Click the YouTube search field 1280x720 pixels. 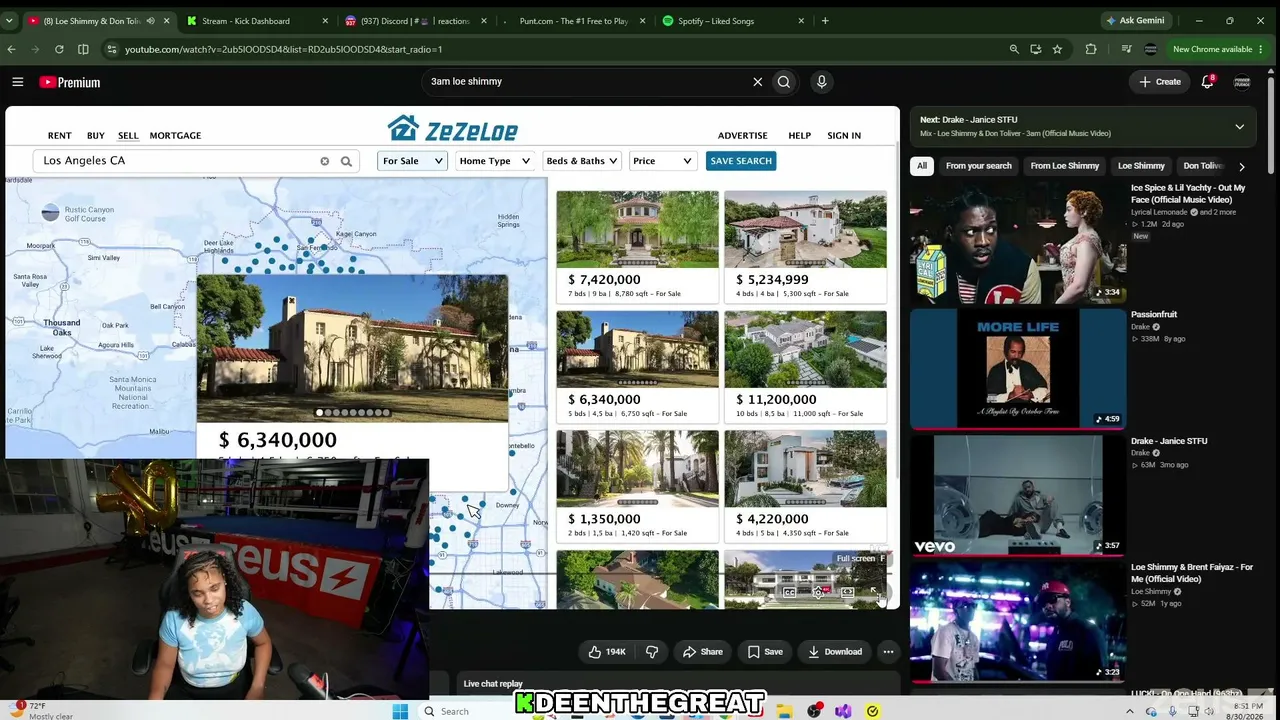click(x=590, y=82)
